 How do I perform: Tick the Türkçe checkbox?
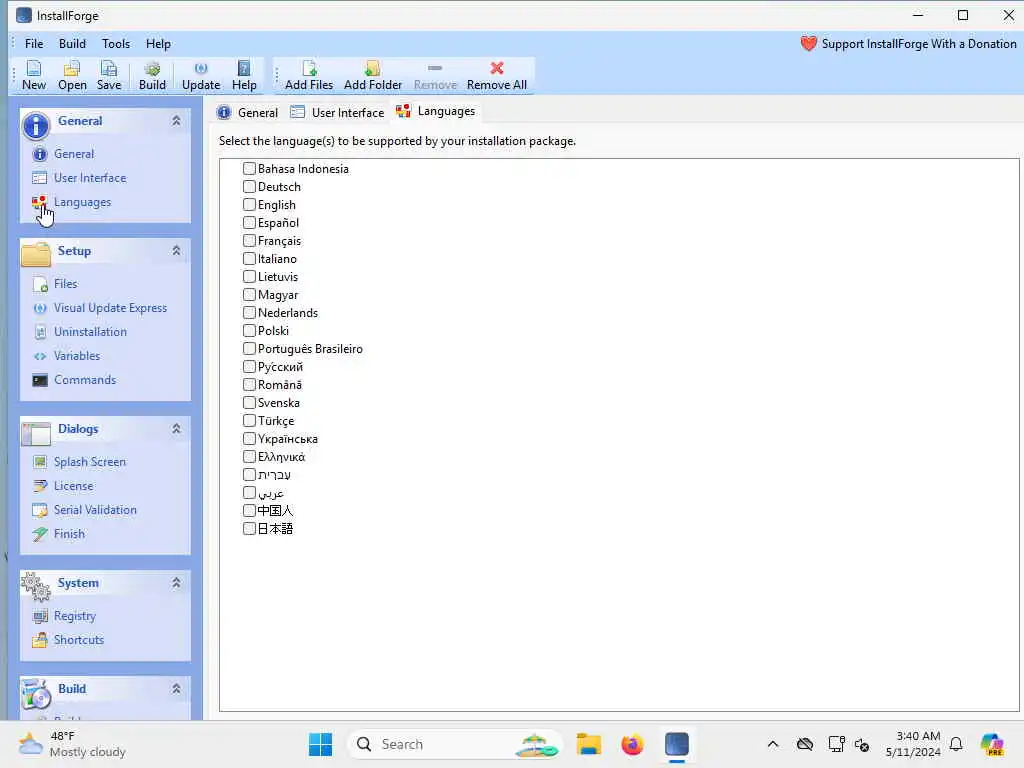(x=249, y=421)
